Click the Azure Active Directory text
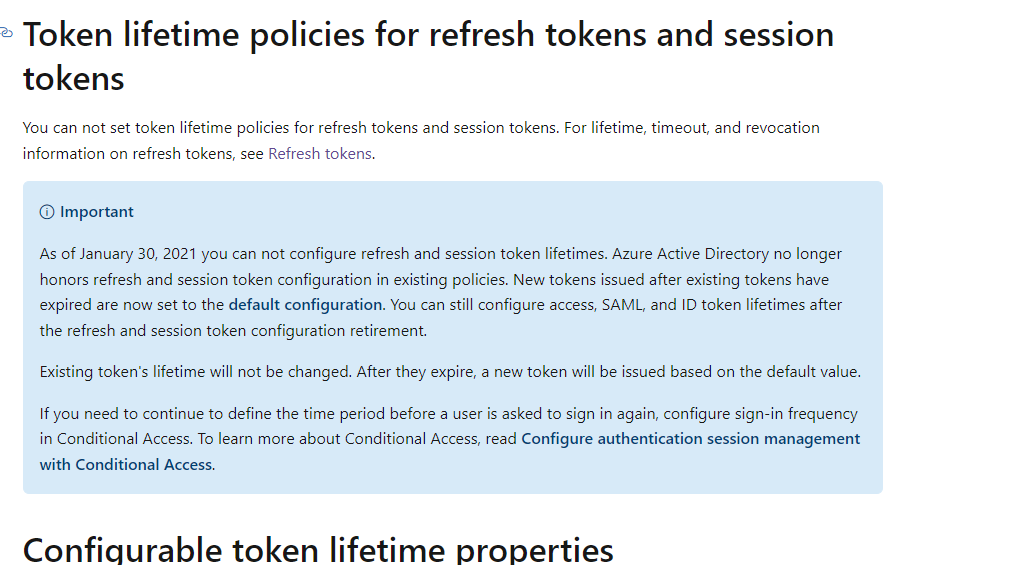The width and height of the screenshot is (1025, 565). coord(690,254)
